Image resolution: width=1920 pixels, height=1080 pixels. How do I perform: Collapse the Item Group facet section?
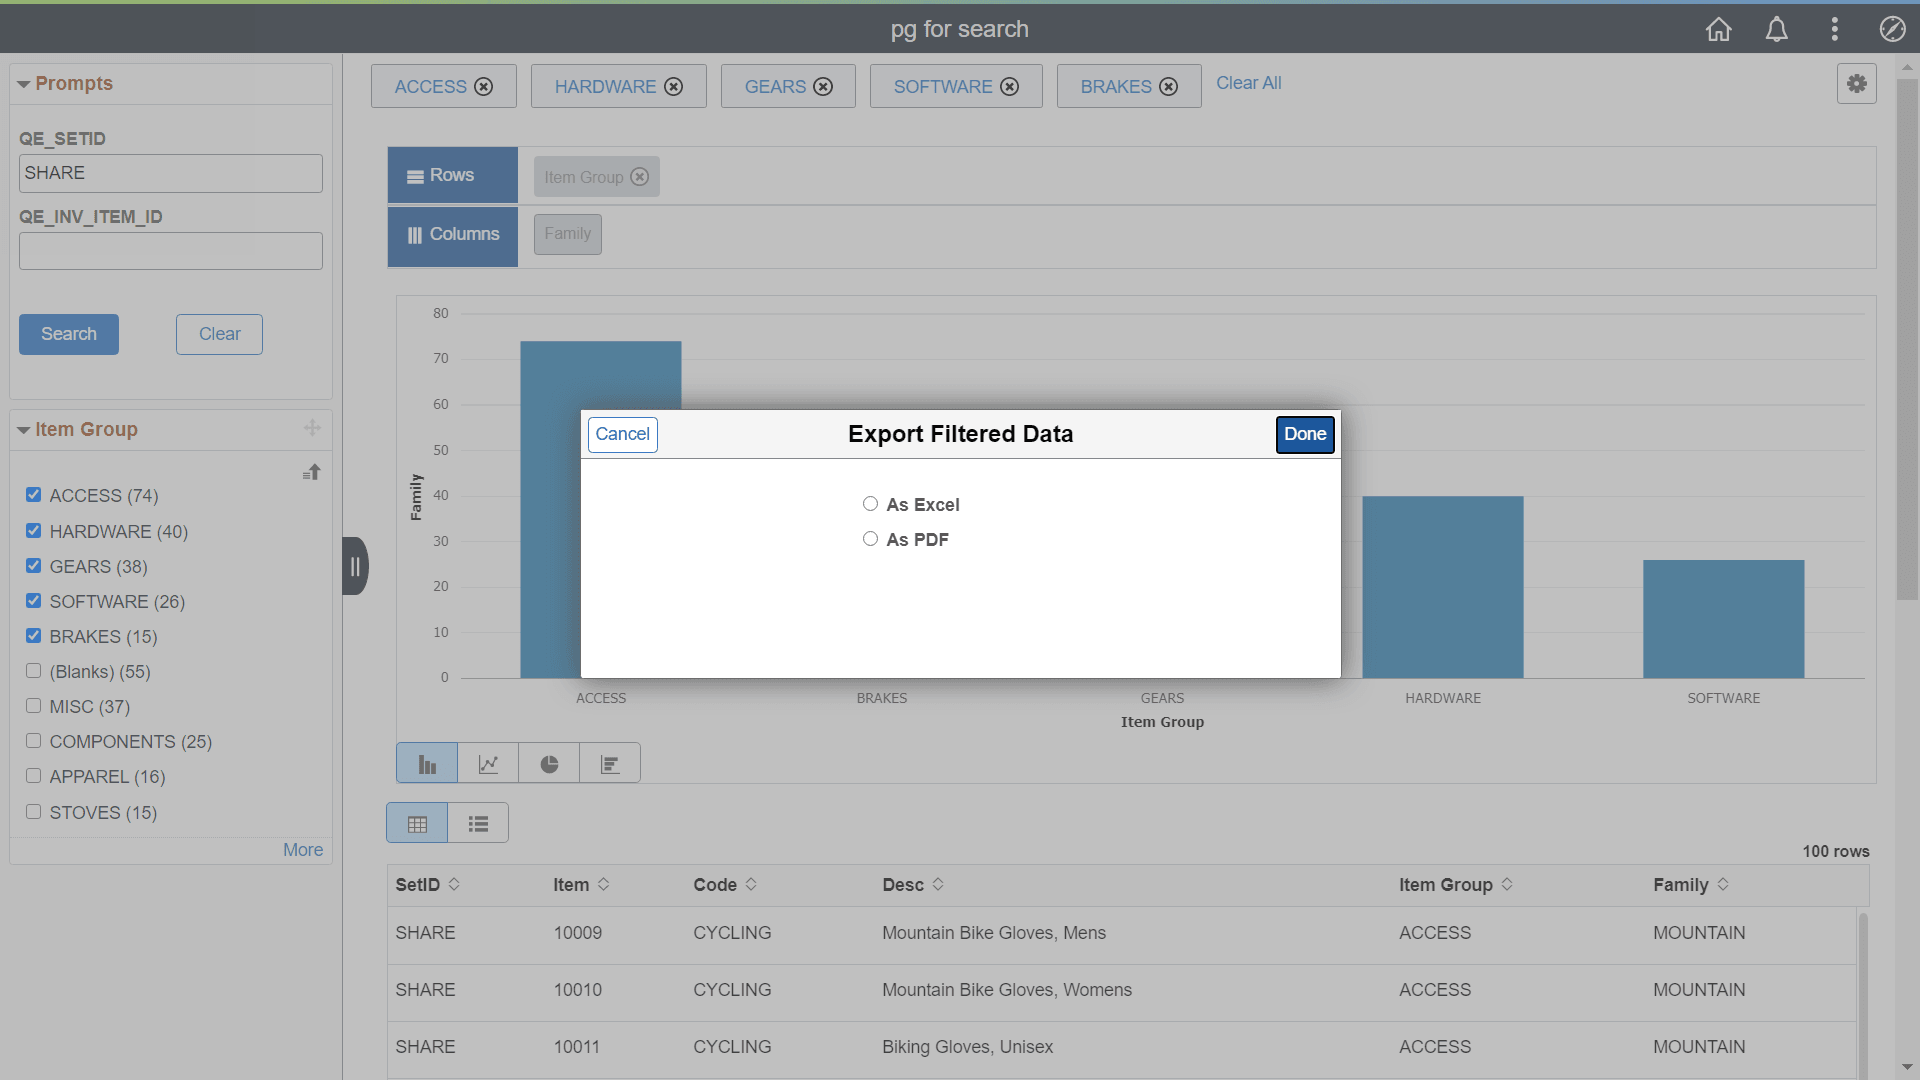(22, 429)
